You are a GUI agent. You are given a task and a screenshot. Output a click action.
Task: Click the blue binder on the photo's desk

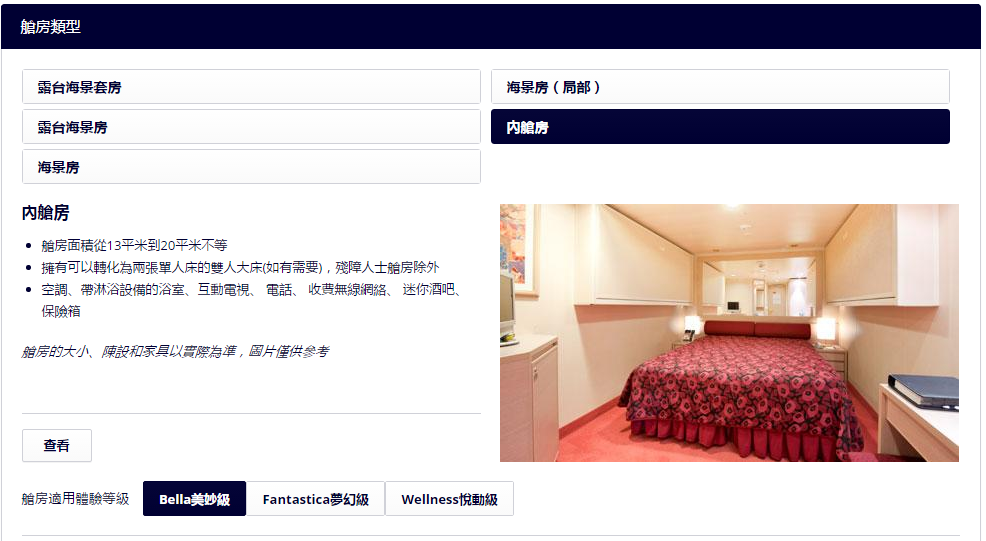tap(923, 390)
